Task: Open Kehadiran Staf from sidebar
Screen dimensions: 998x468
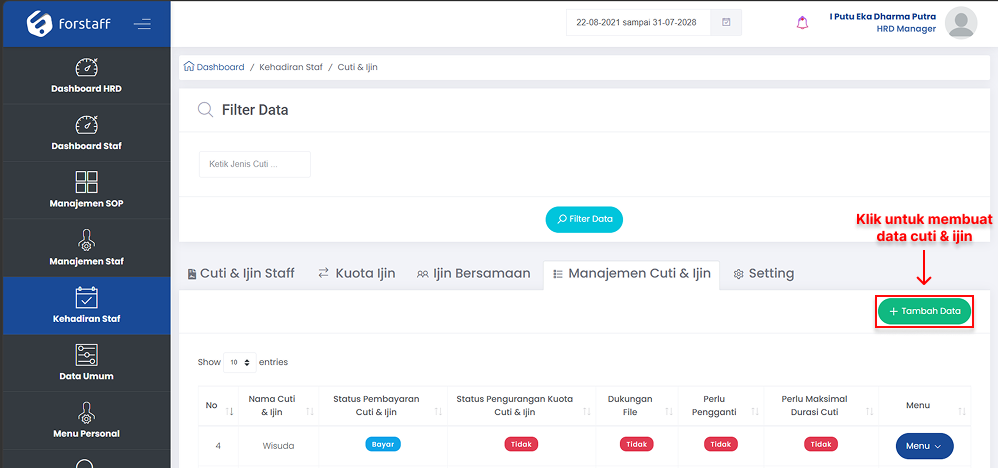Action: click(x=87, y=306)
